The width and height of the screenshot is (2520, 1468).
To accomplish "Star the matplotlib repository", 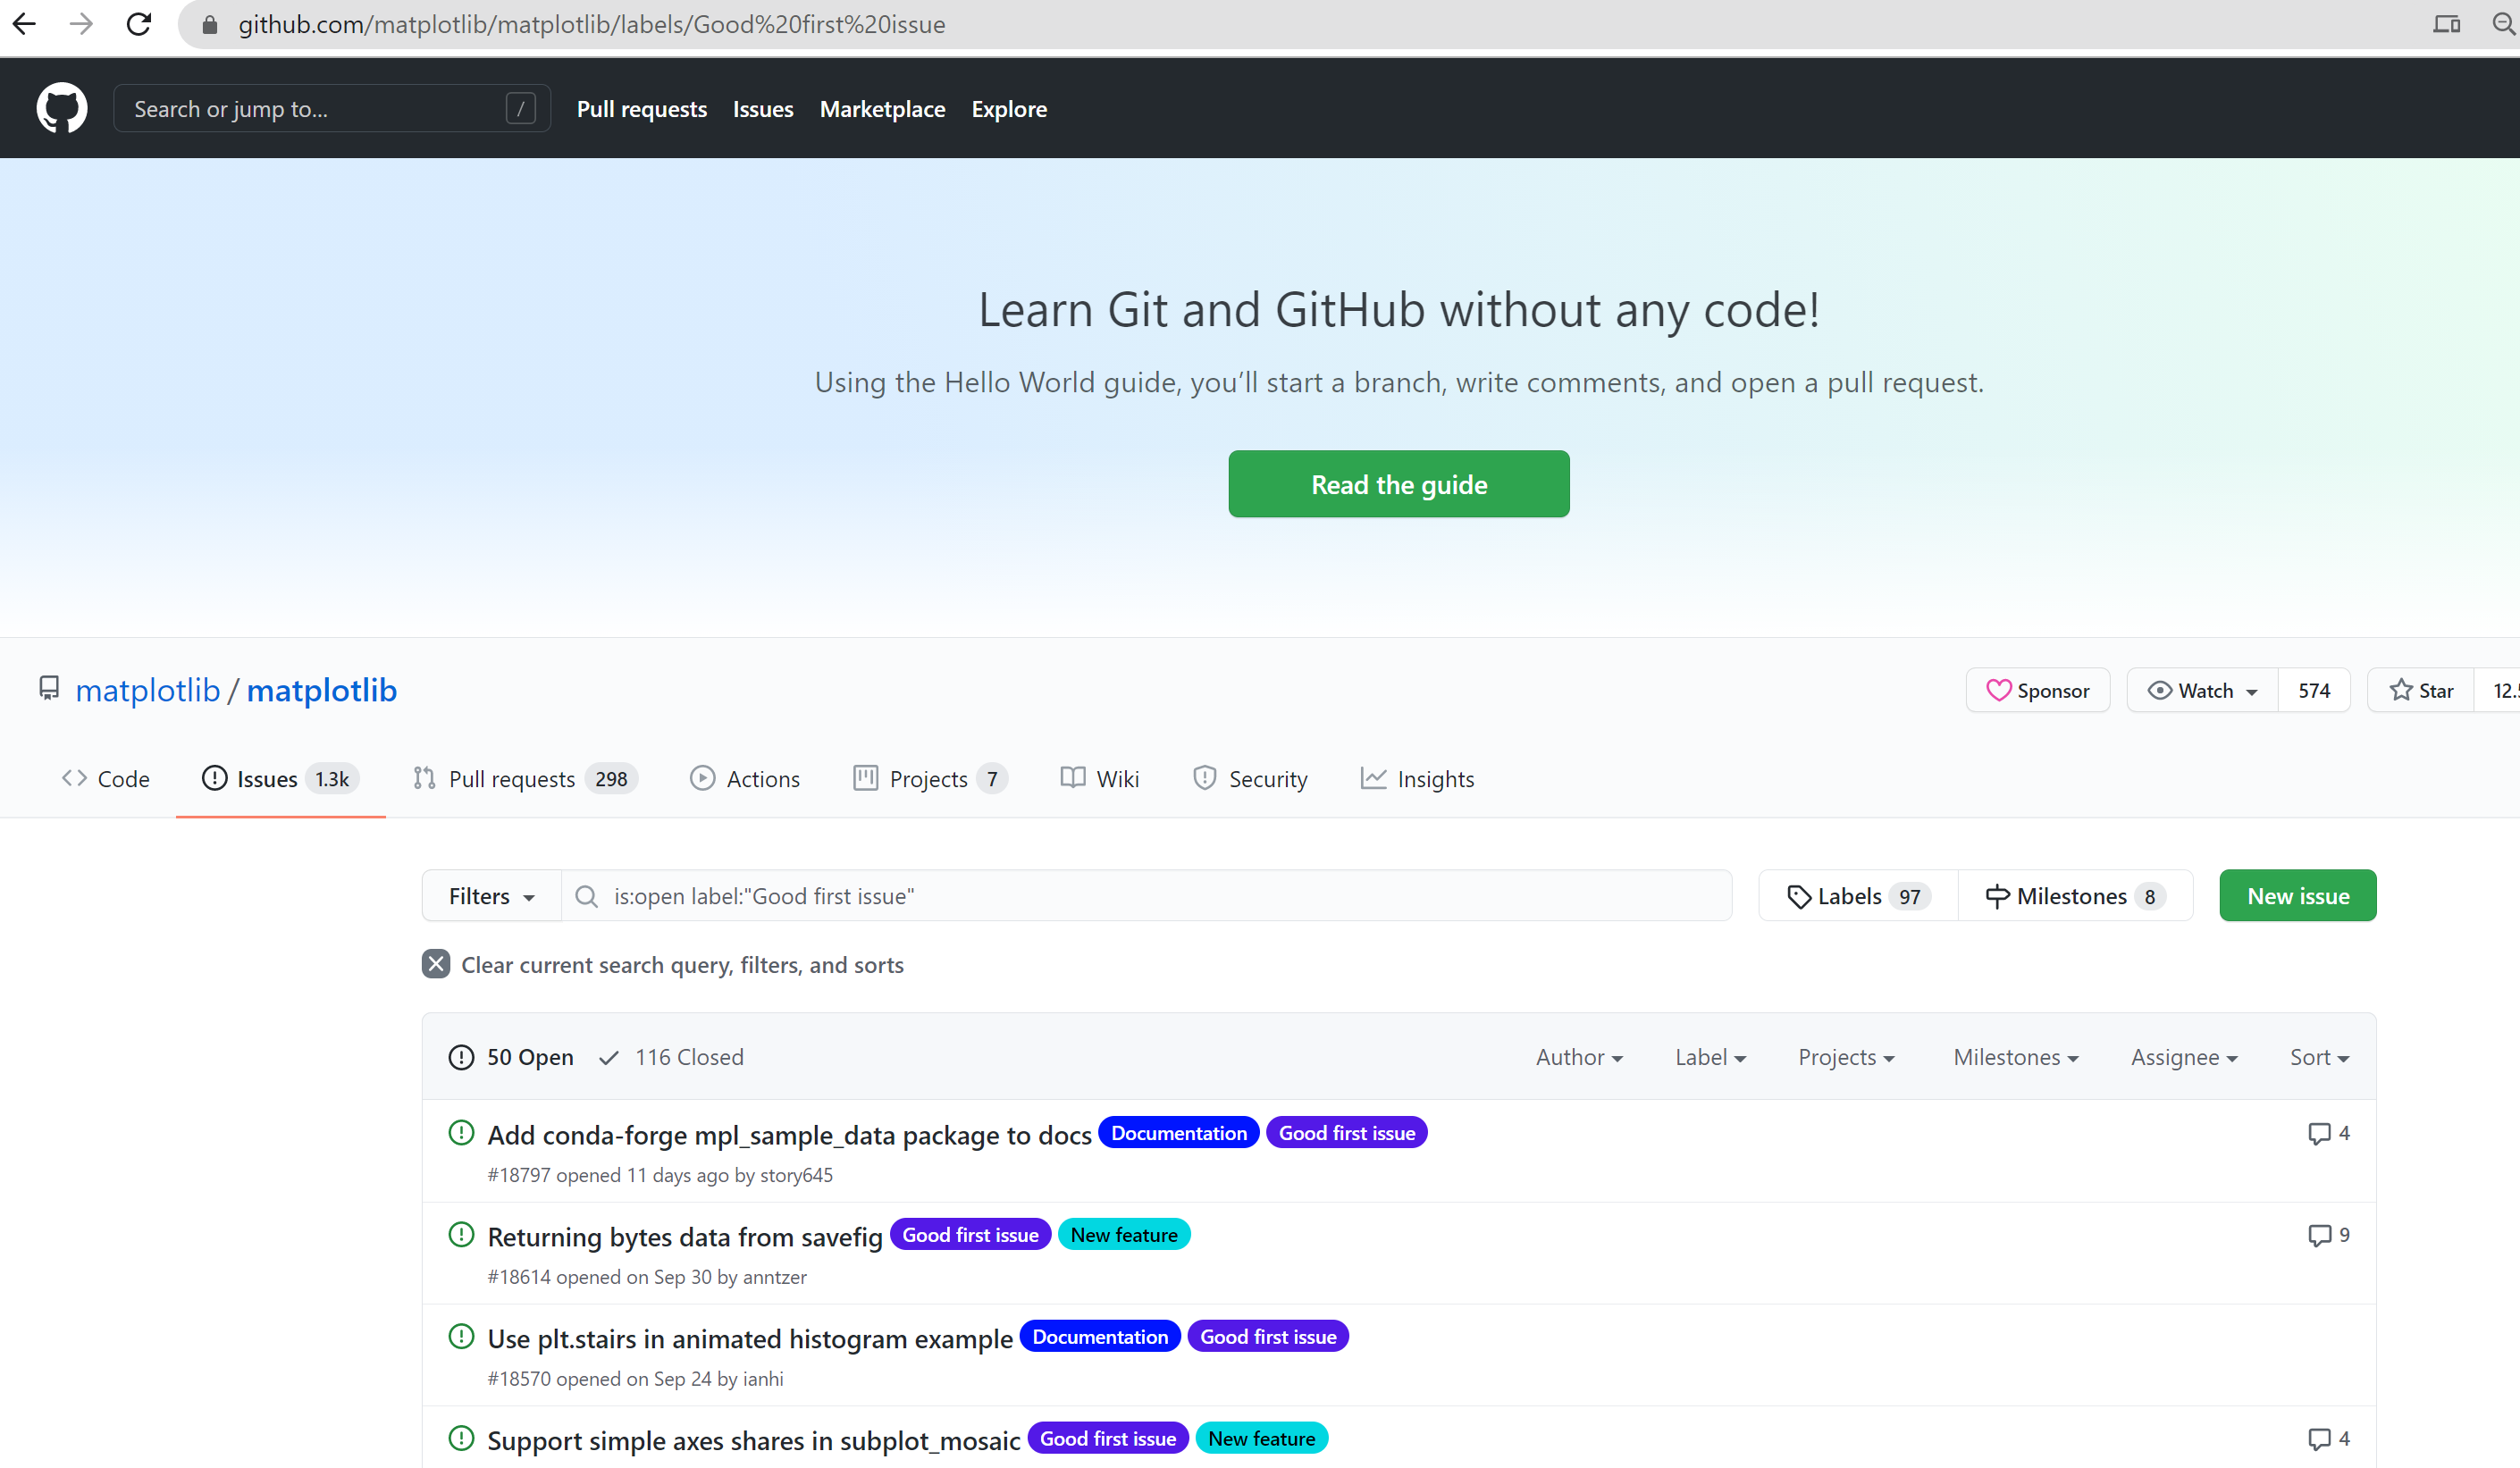I will click(2421, 690).
